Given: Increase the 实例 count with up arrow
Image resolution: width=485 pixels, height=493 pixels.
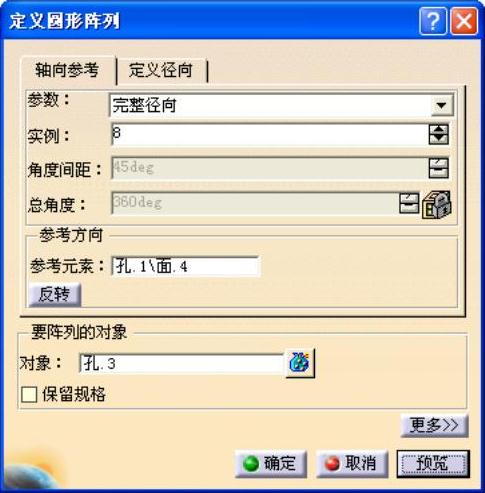Looking at the screenshot, I should (x=439, y=129).
